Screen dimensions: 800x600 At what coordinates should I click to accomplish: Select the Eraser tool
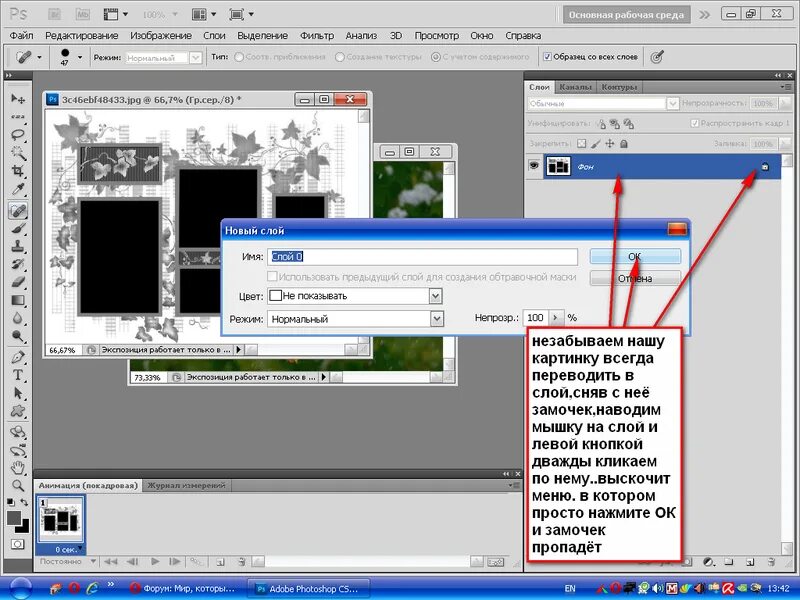[18, 282]
